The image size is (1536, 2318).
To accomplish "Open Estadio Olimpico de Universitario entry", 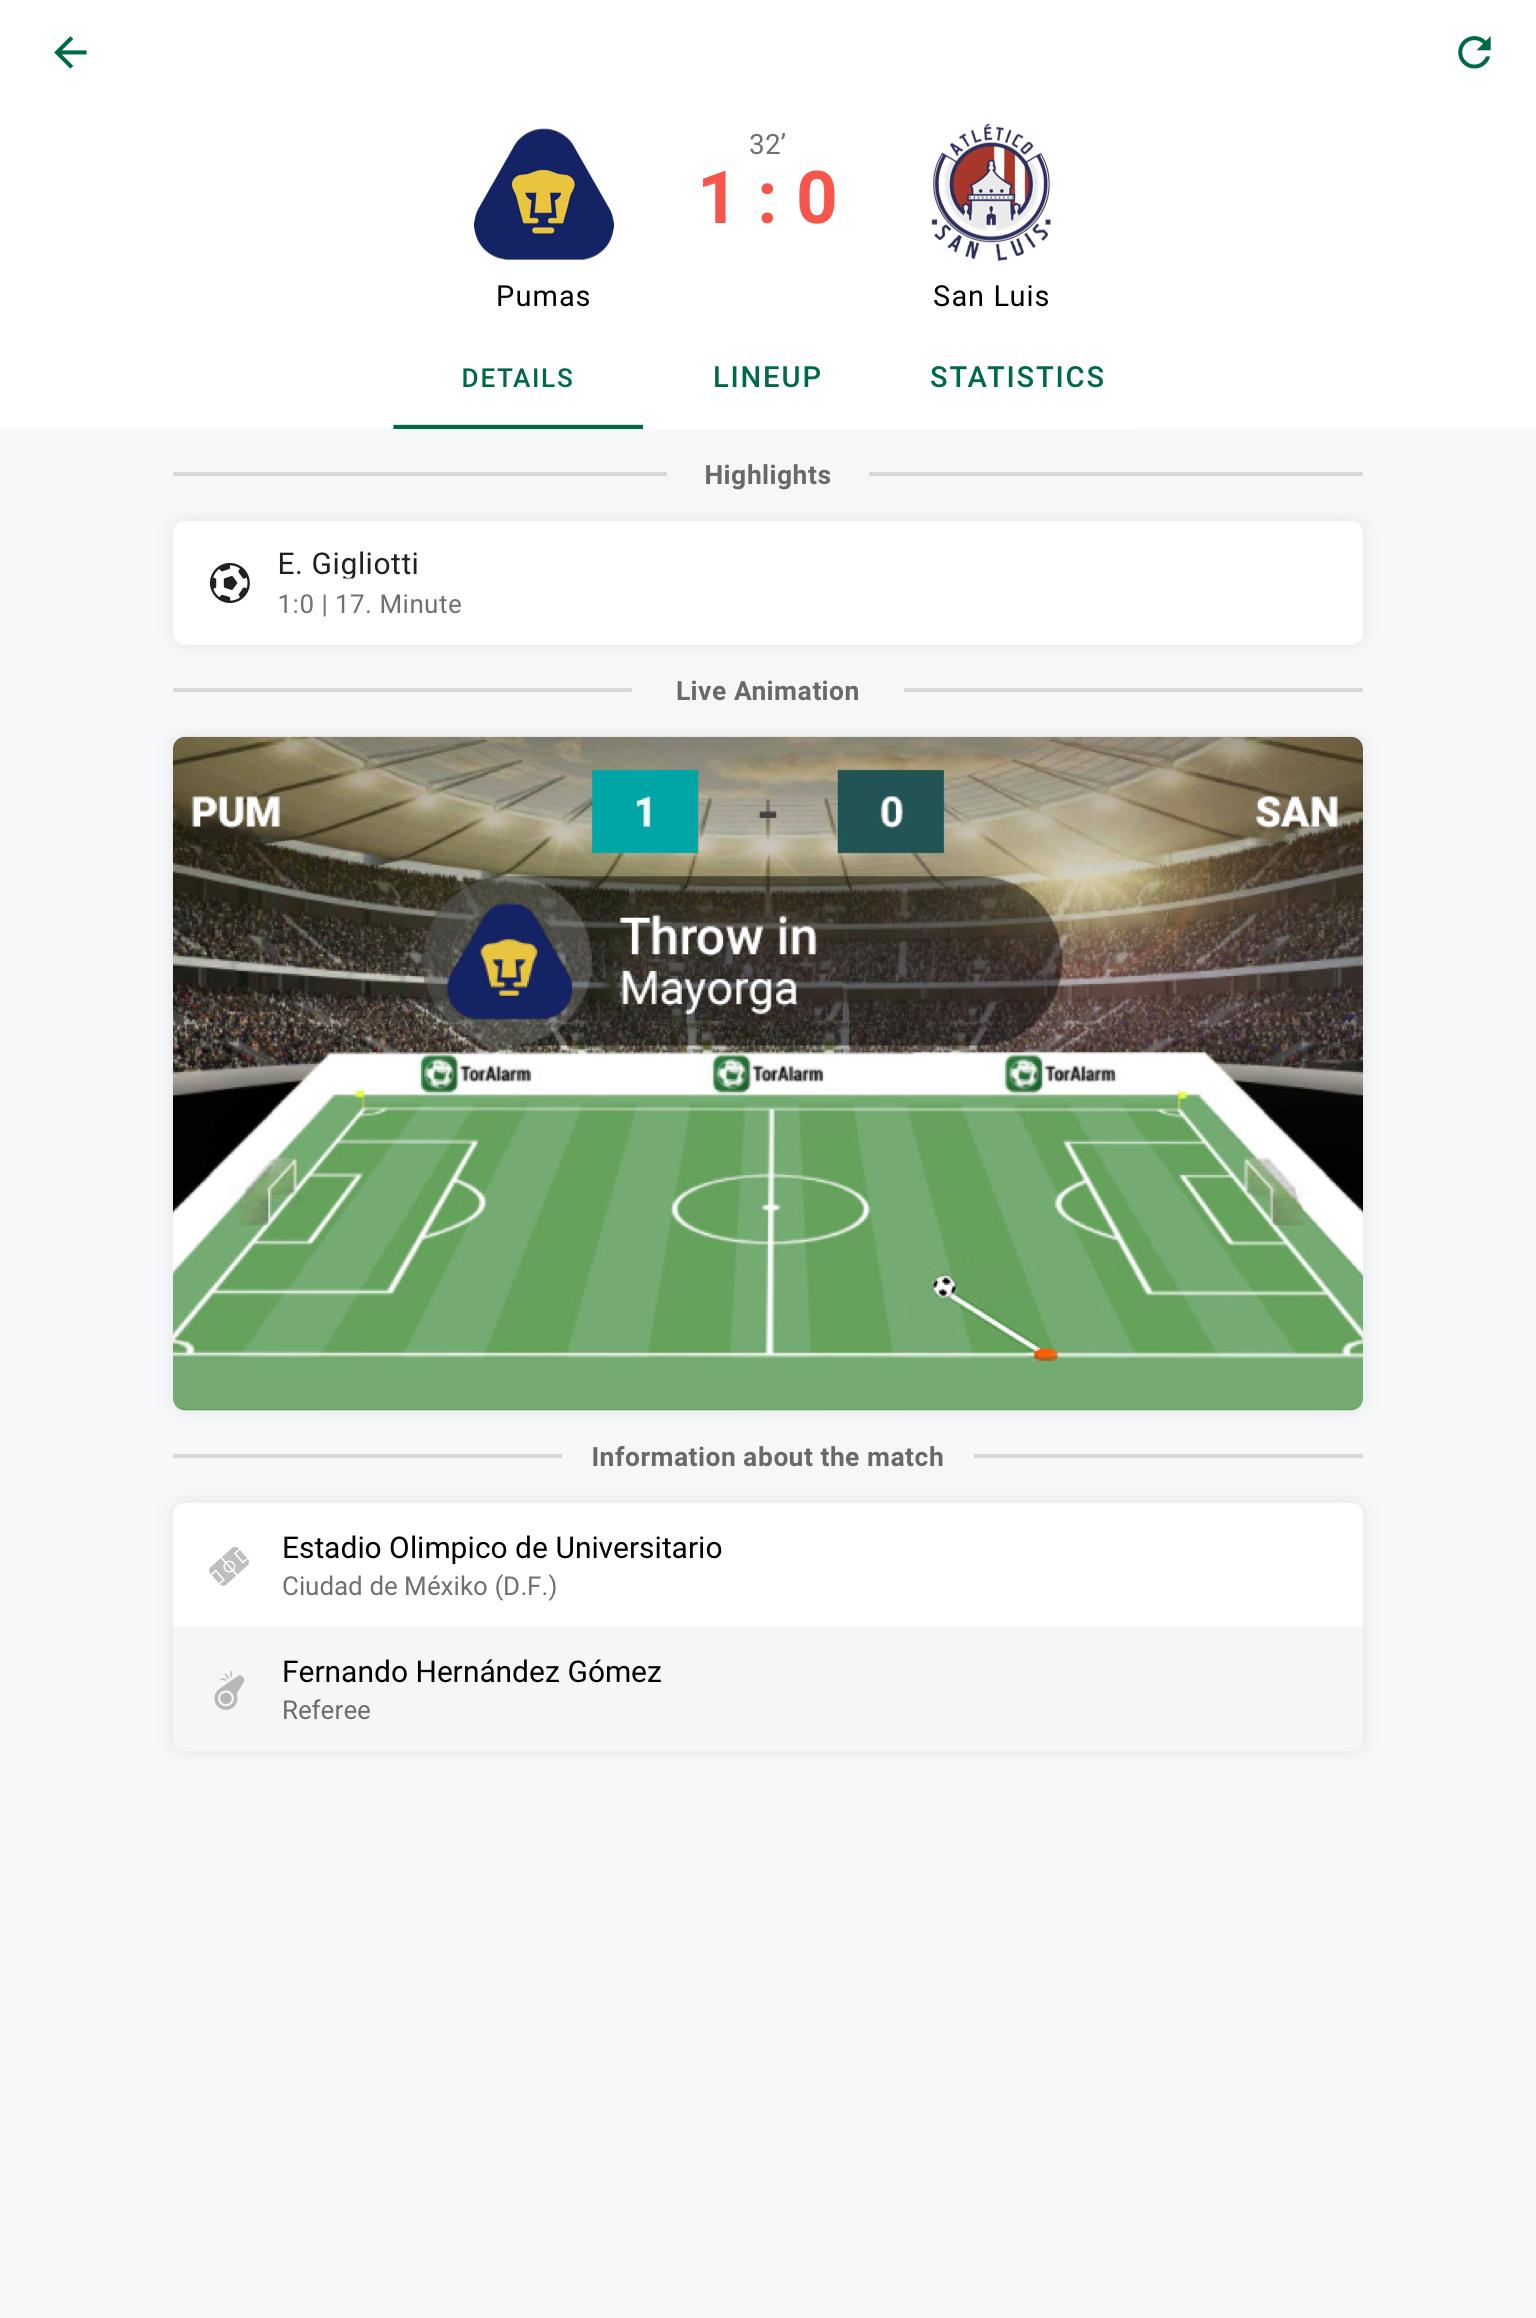I will point(768,1565).
